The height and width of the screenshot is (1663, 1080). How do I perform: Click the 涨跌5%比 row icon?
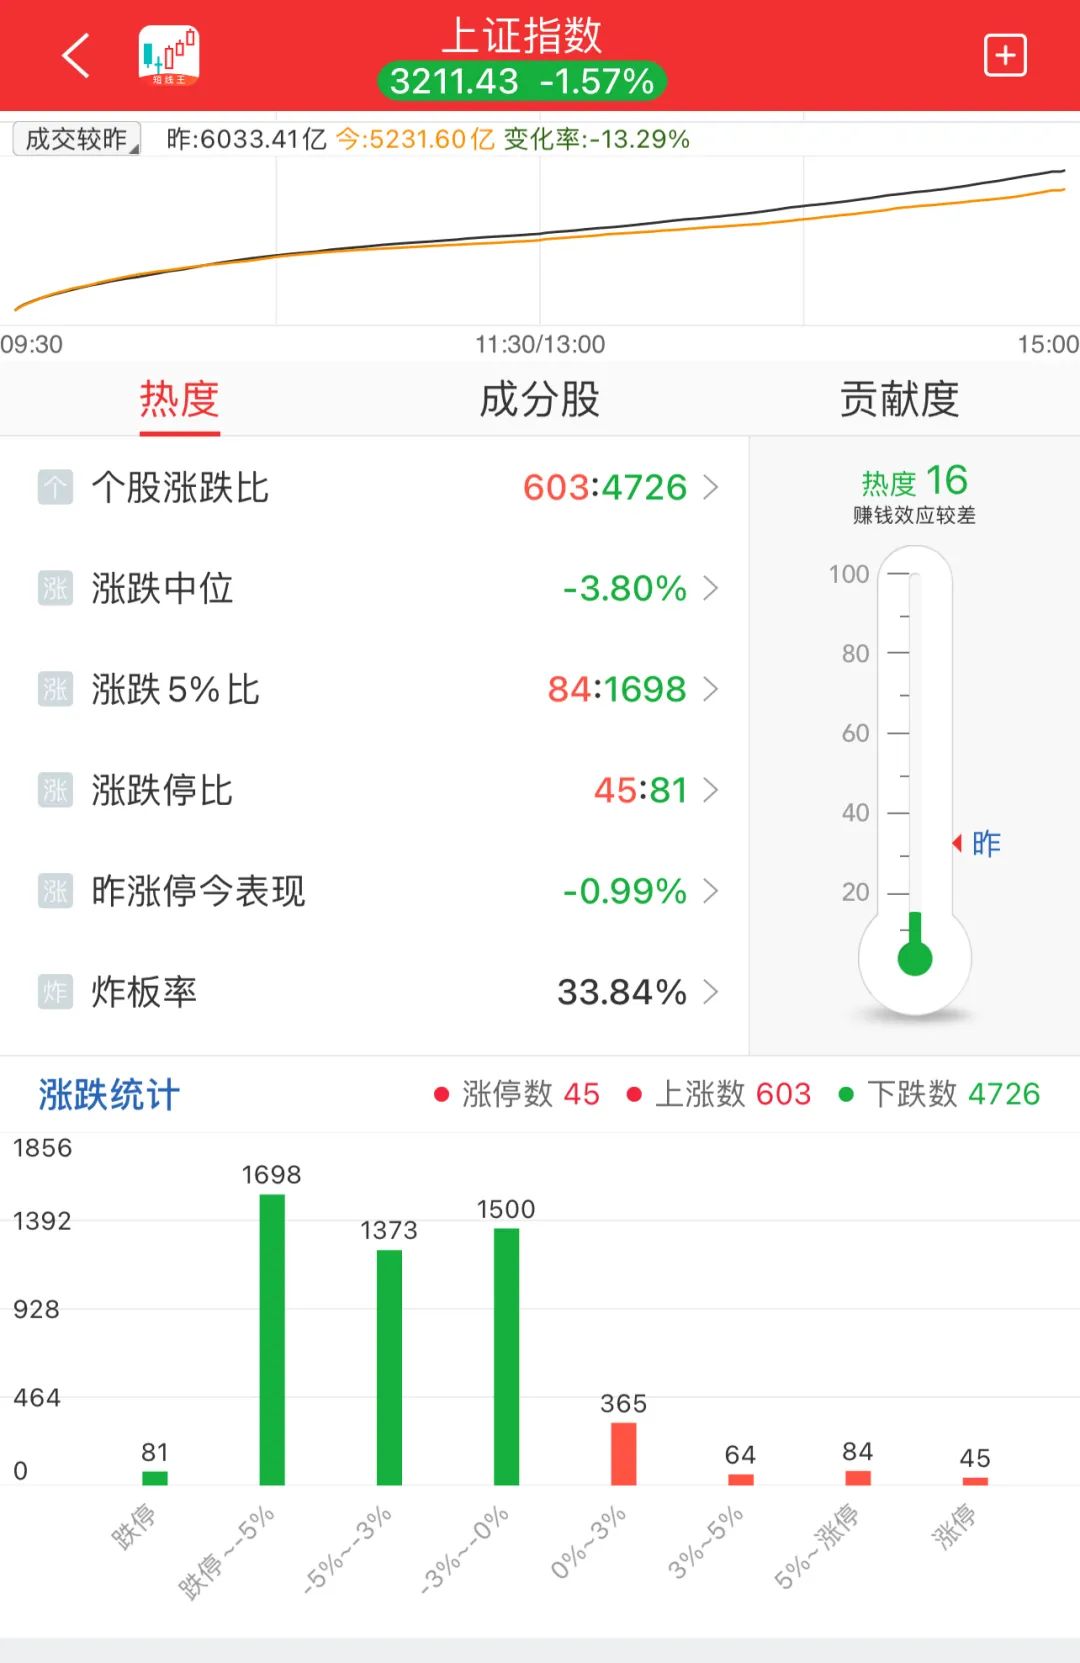tap(55, 690)
